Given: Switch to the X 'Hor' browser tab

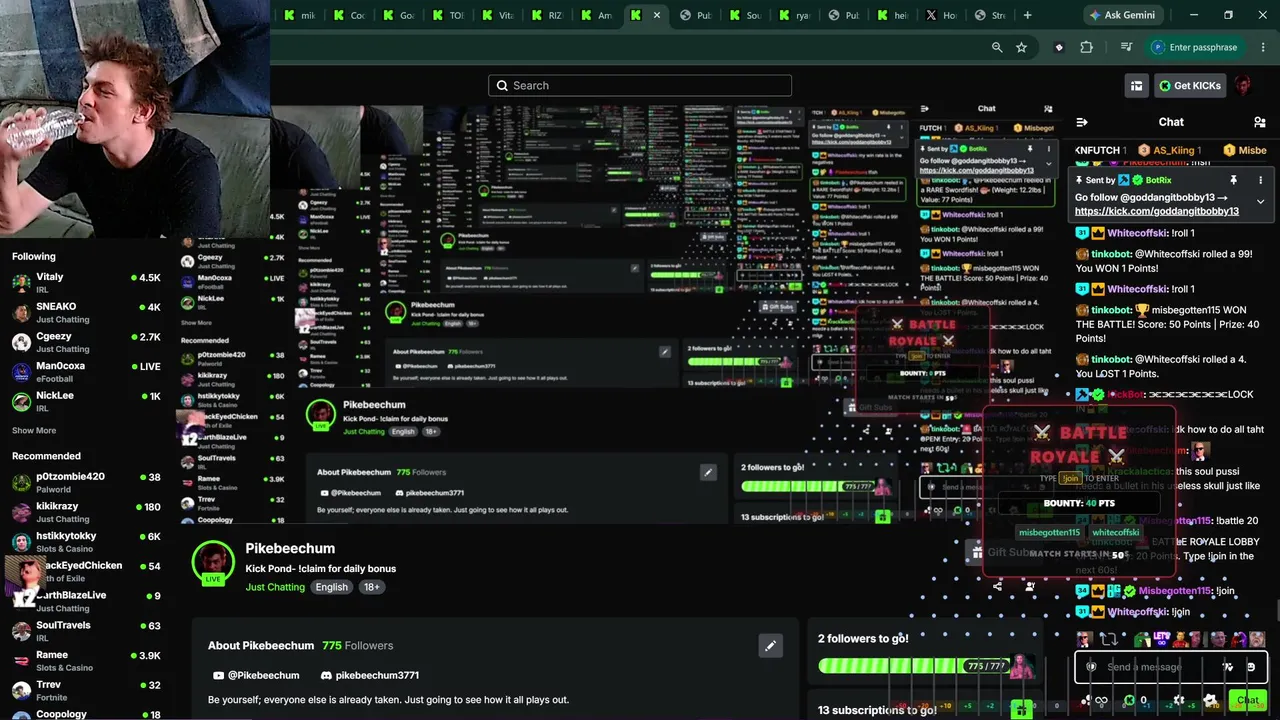Looking at the screenshot, I should pyautogui.click(x=943, y=15).
